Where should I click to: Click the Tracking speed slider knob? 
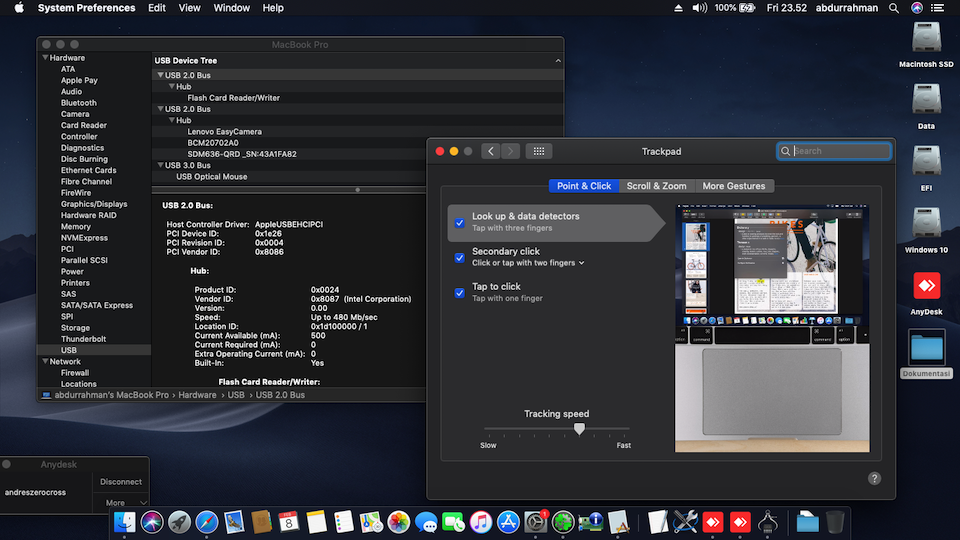coord(579,429)
